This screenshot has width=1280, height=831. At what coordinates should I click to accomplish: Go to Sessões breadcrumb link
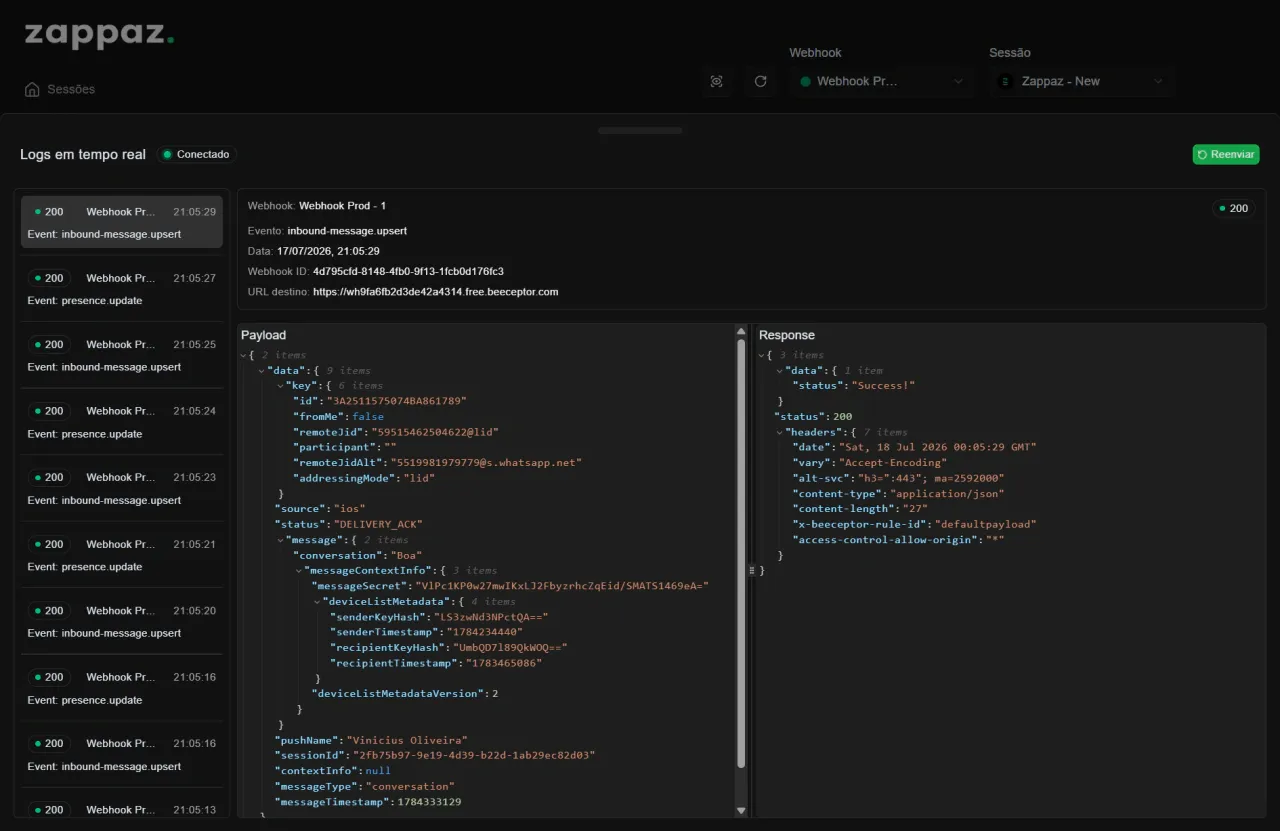click(71, 89)
